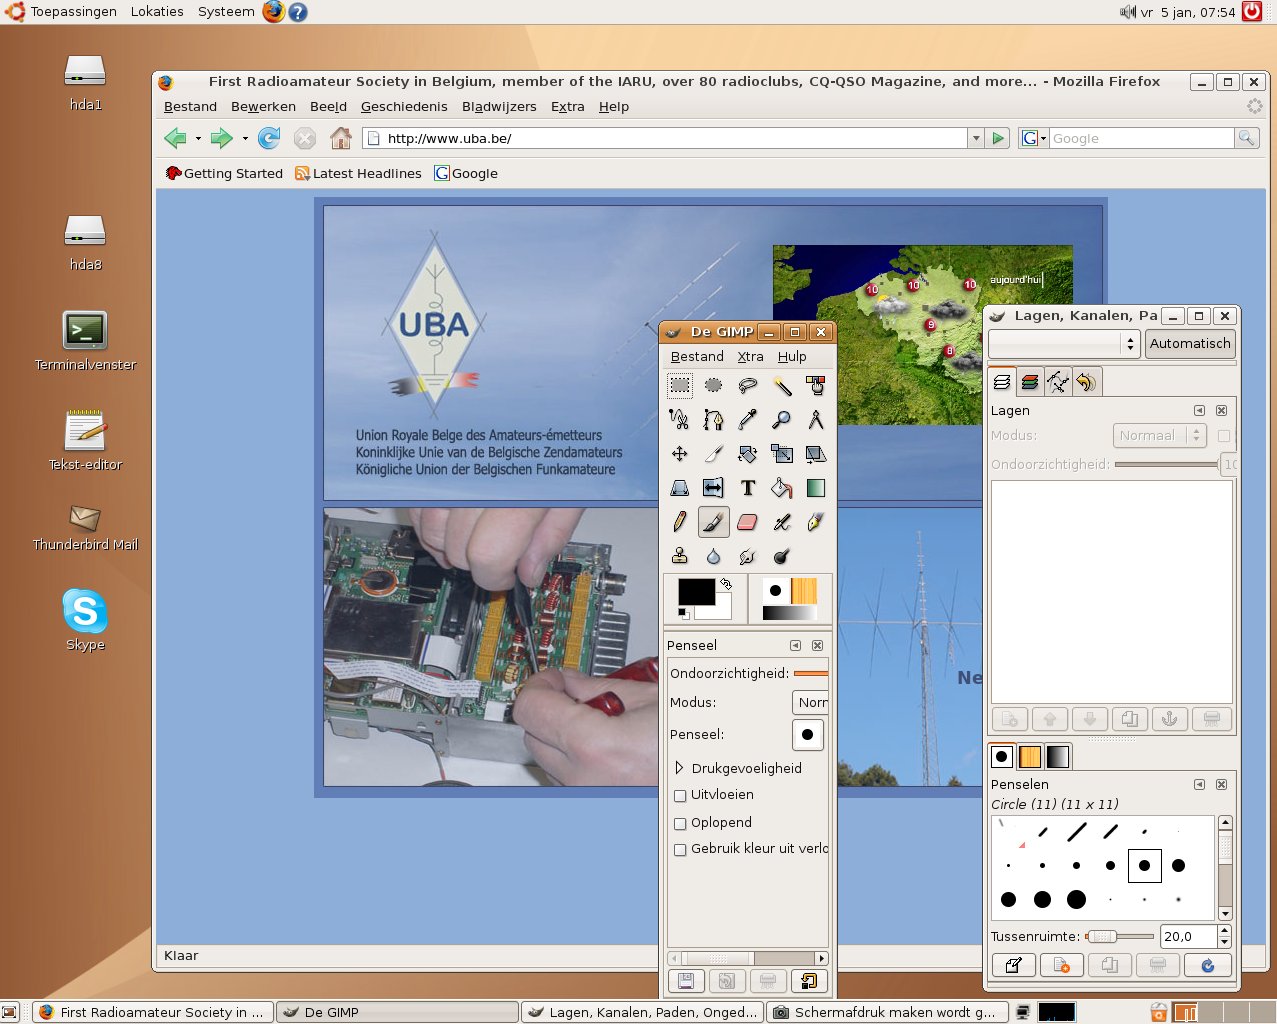Activate the Move tool
Viewport: 1277px width, 1024px height.
click(x=680, y=454)
